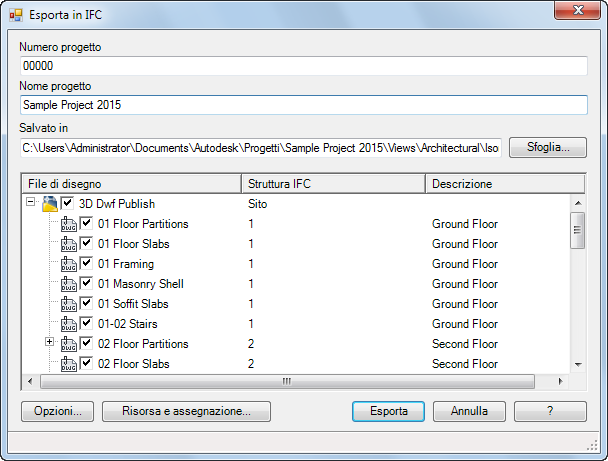Click the DWG icon beside 01 Floor Slabs

69,244
